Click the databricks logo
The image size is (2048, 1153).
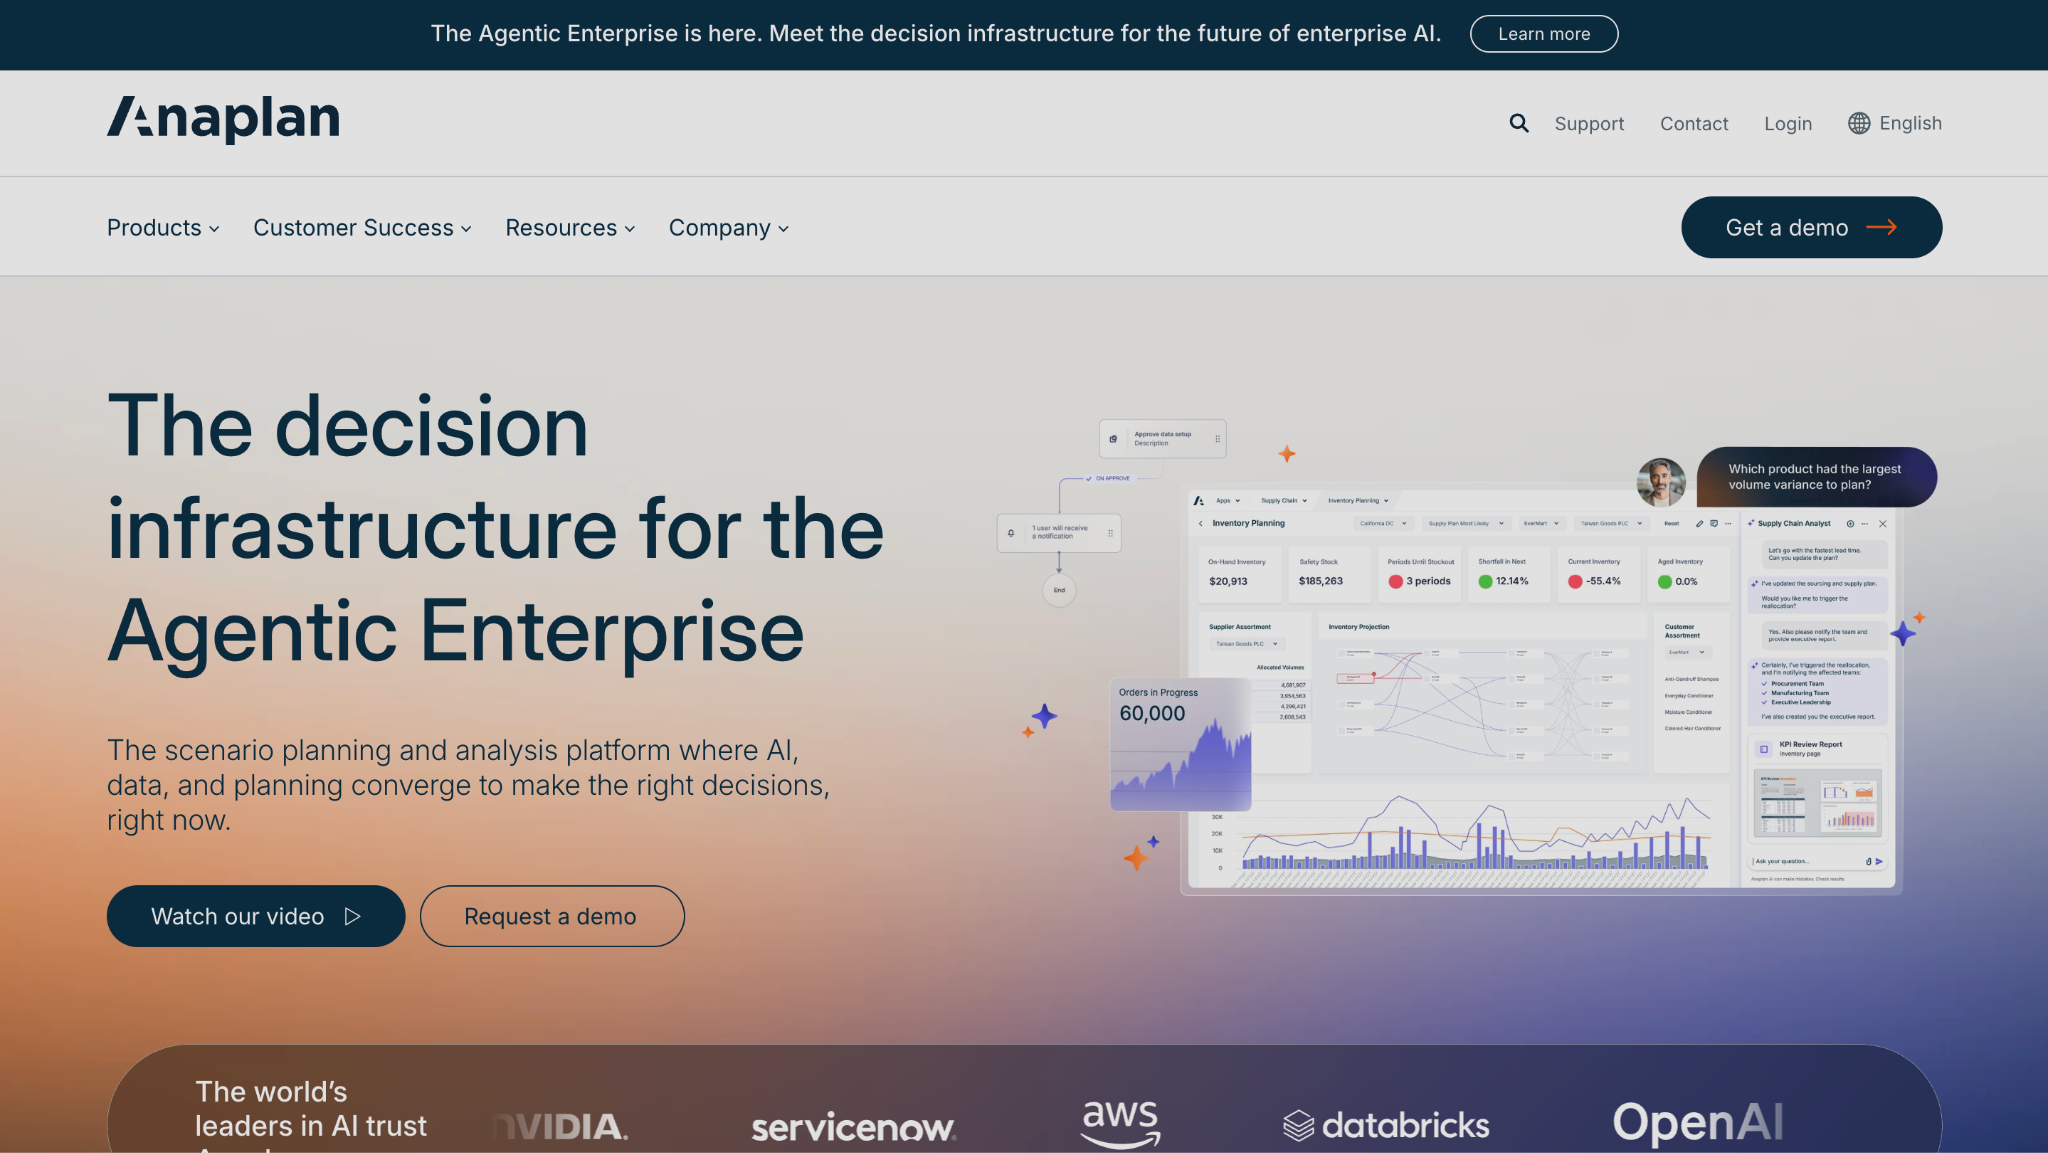(x=1386, y=1125)
